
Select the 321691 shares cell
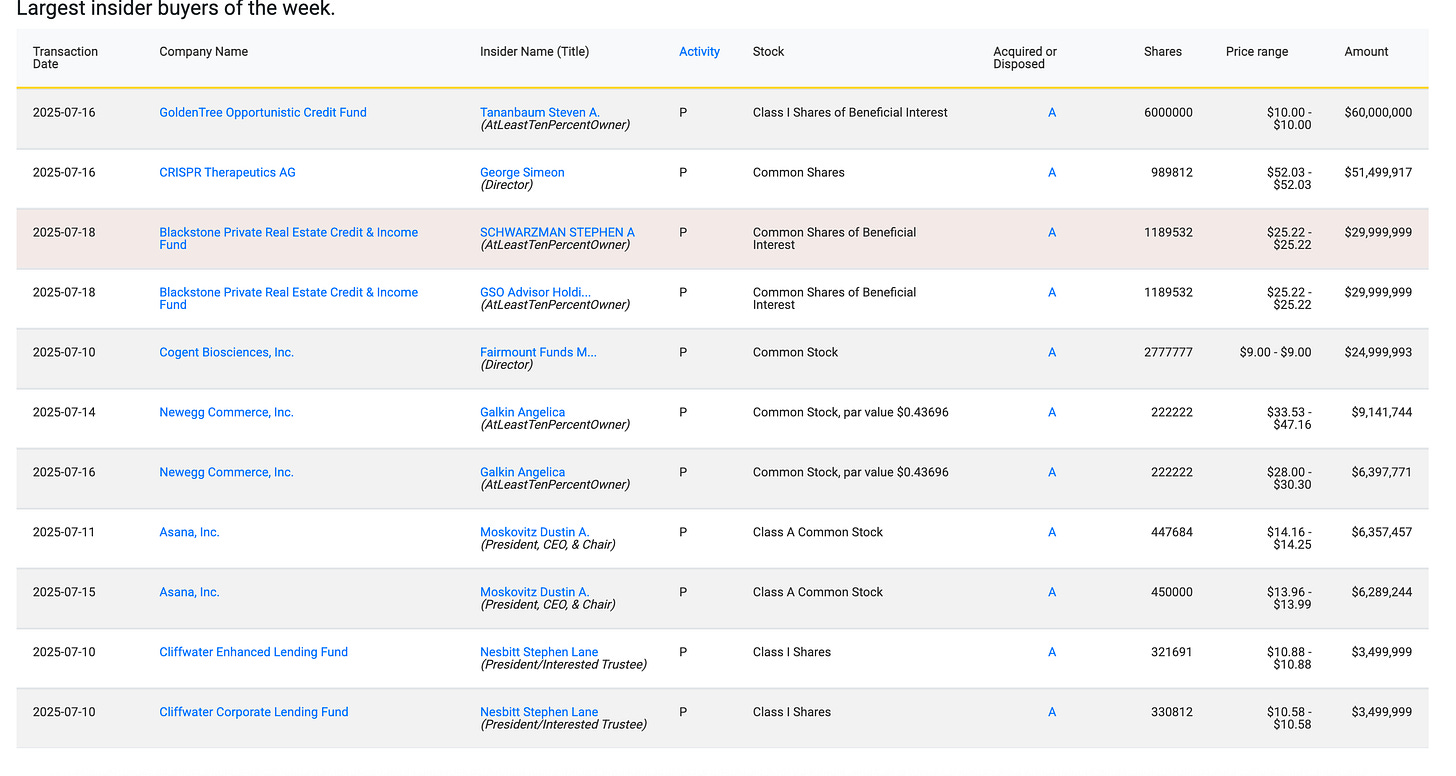(1172, 653)
